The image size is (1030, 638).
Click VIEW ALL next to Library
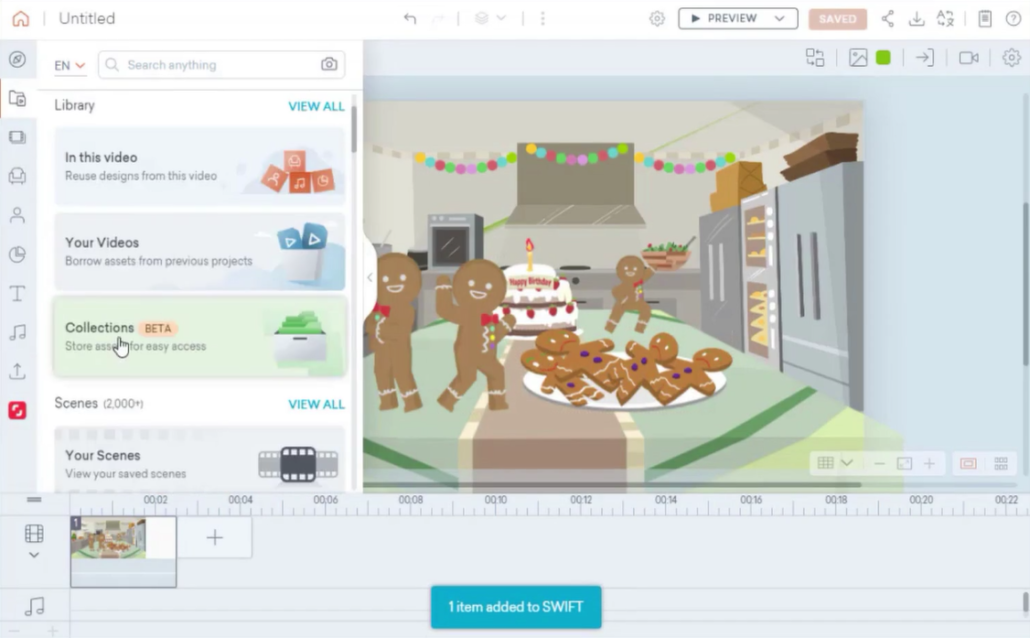click(316, 106)
